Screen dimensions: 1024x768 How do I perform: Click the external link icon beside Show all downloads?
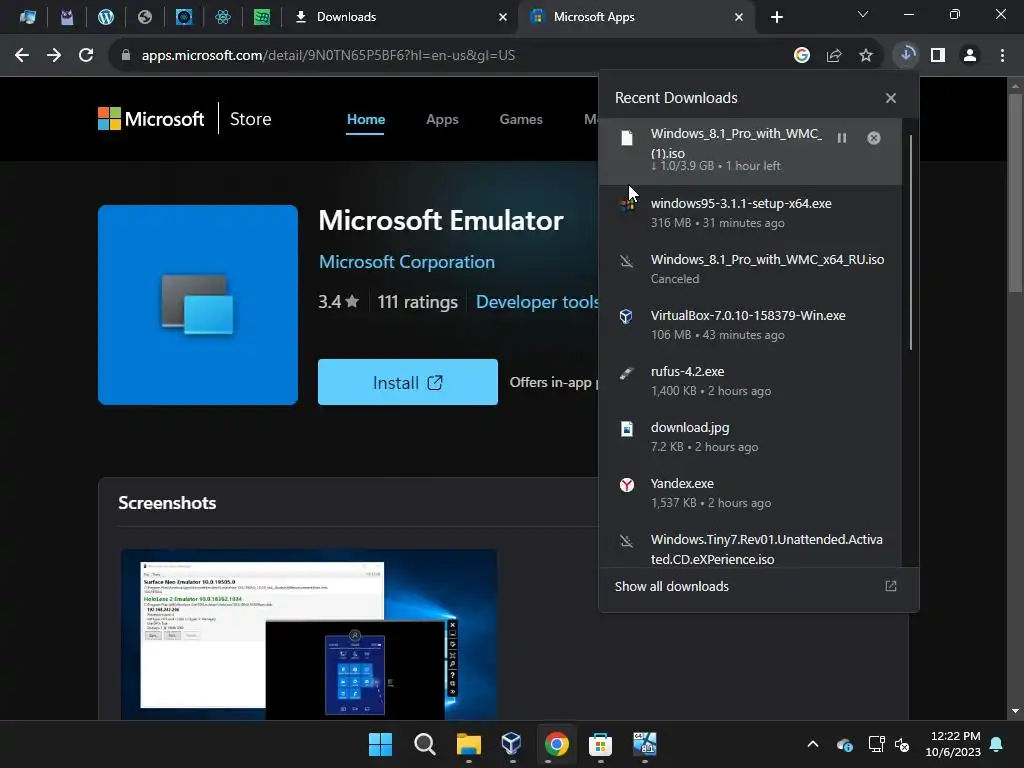pos(891,586)
